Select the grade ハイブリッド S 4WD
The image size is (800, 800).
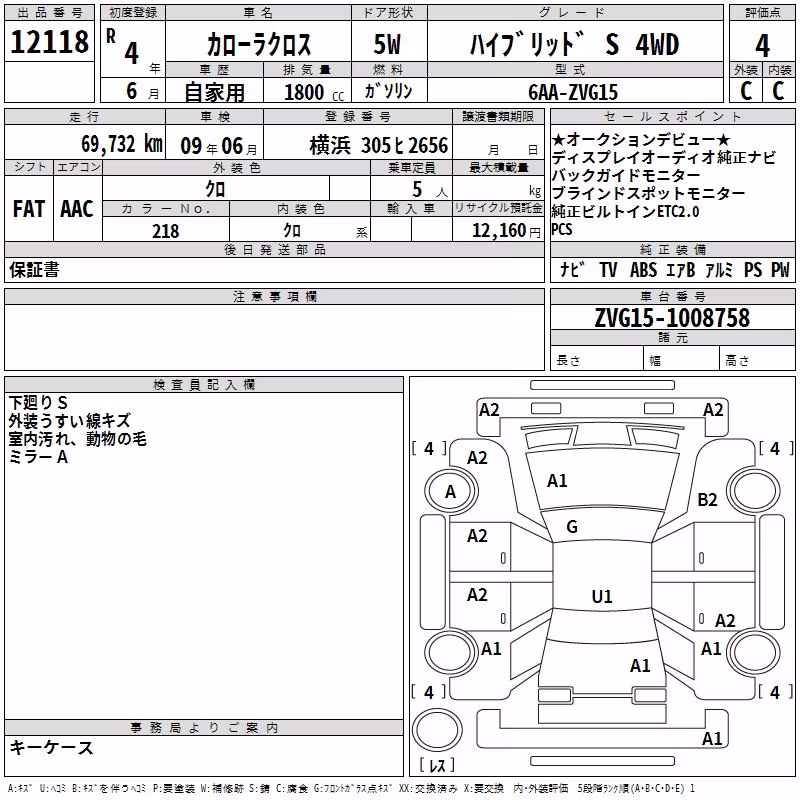pyautogui.click(x=574, y=44)
